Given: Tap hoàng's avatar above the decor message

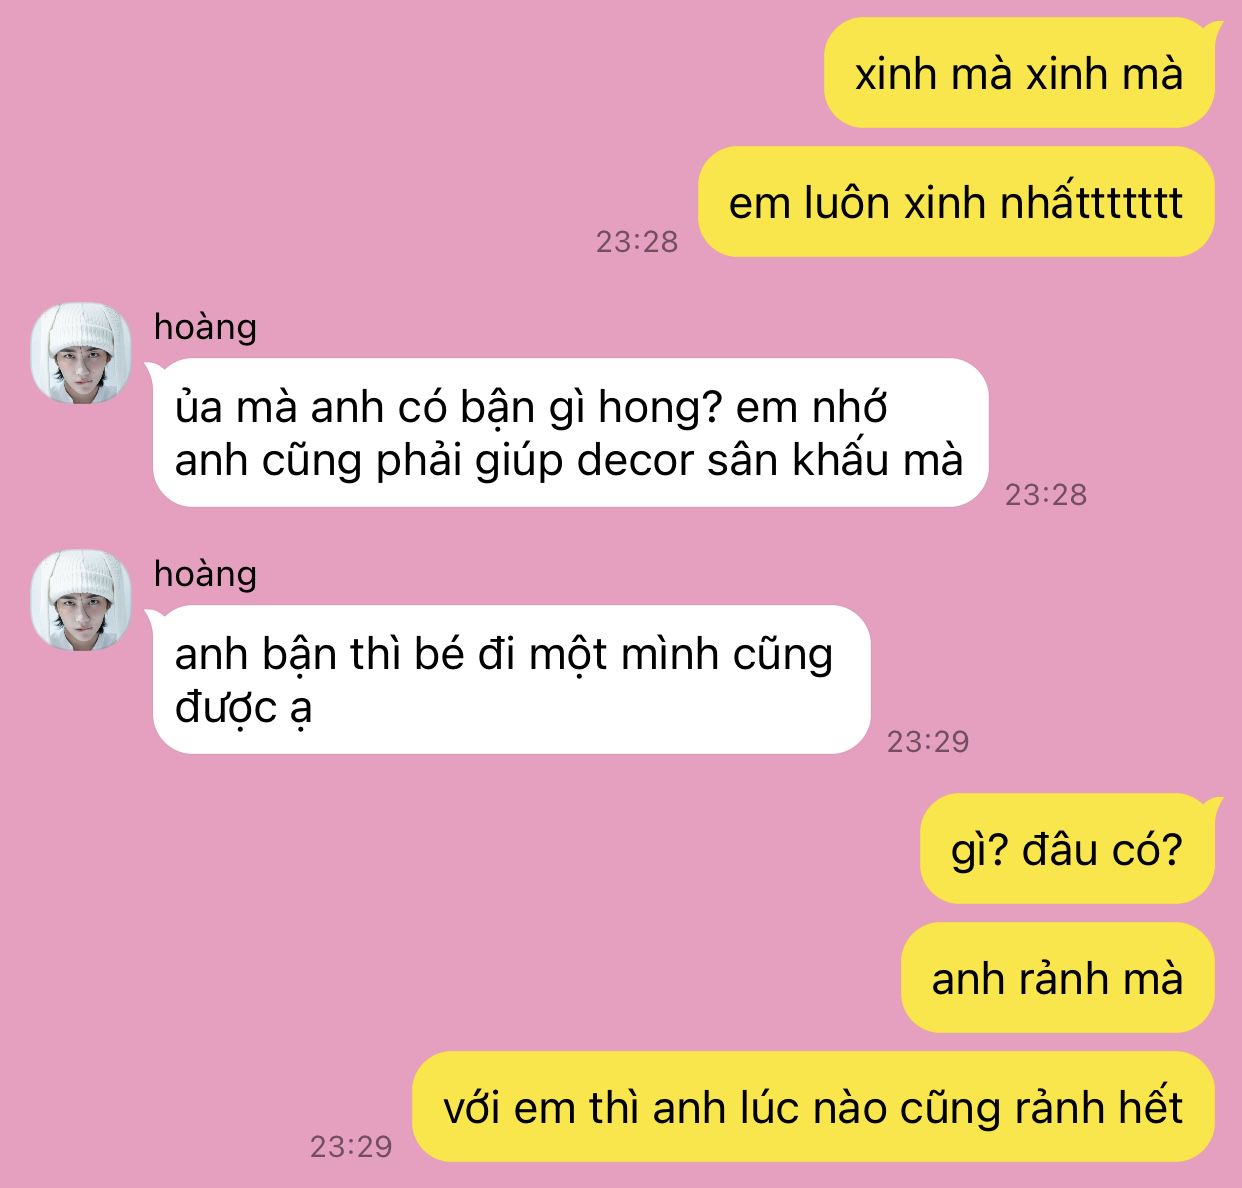Looking at the screenshot, I should (81, 354).
